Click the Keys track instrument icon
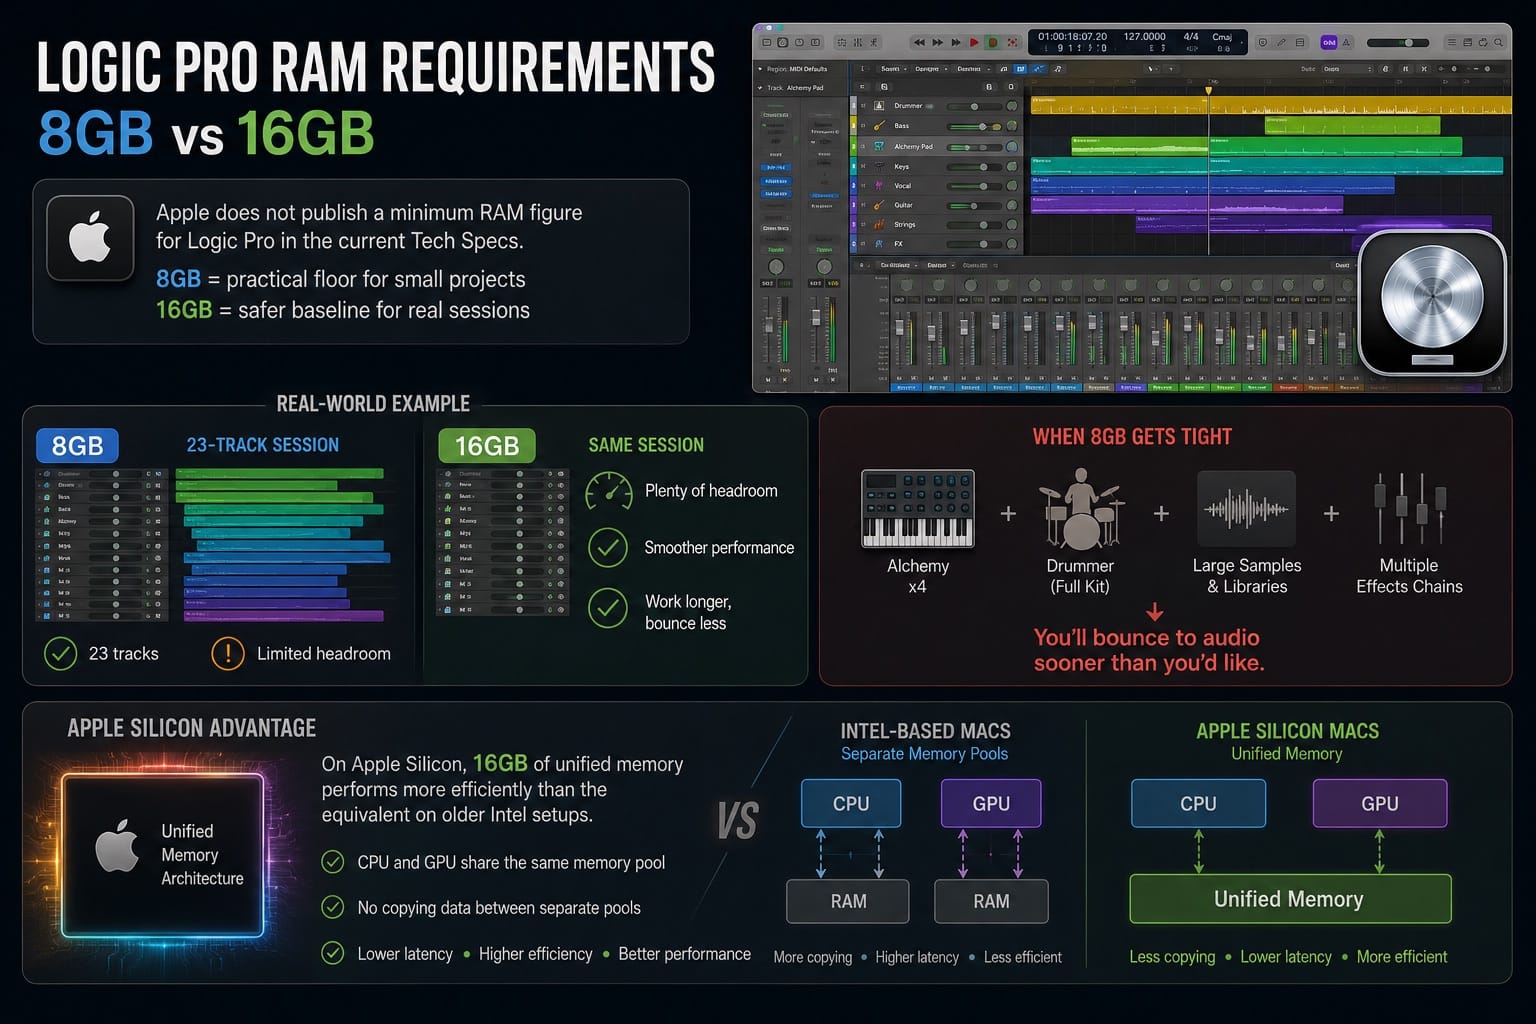The width and height of the screenshot is (1536, 1024). click(879, 166)
